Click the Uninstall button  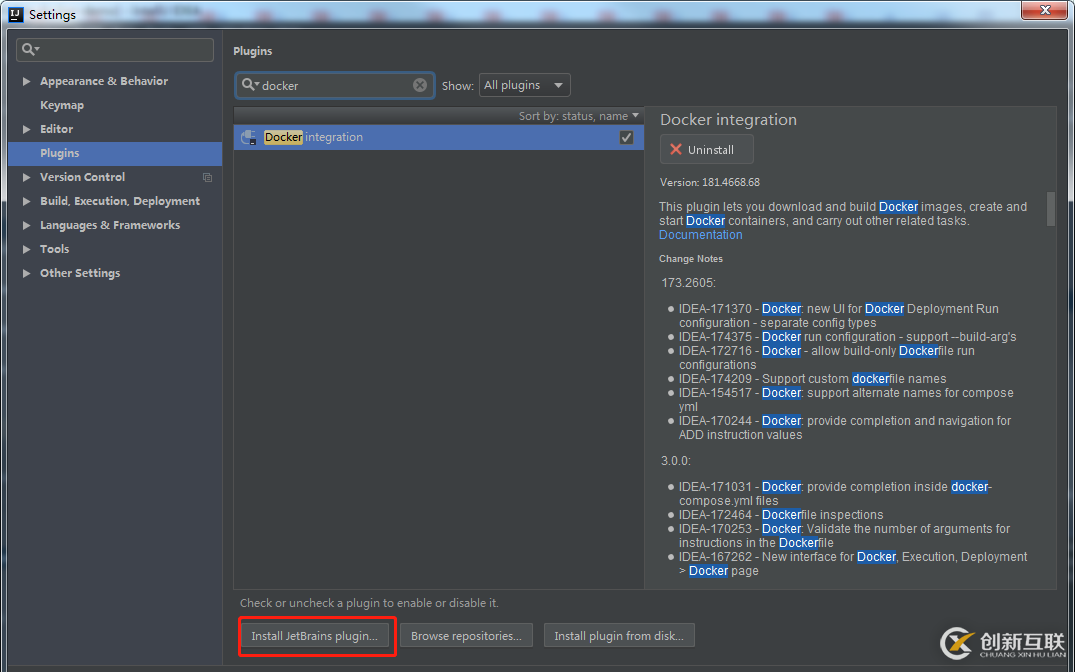point(706,149)
